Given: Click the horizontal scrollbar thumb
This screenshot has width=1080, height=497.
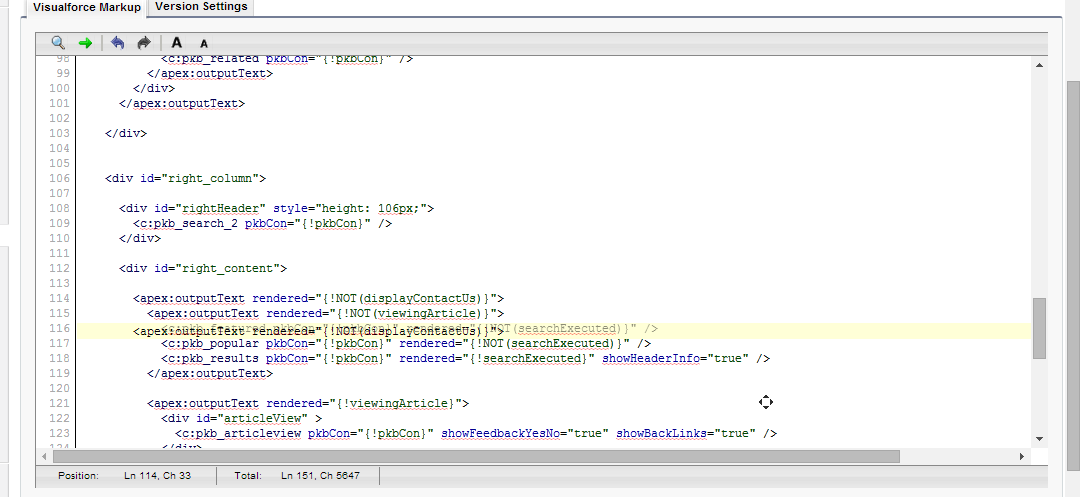Looking at the screenshot, I should (x=476, y=456).
